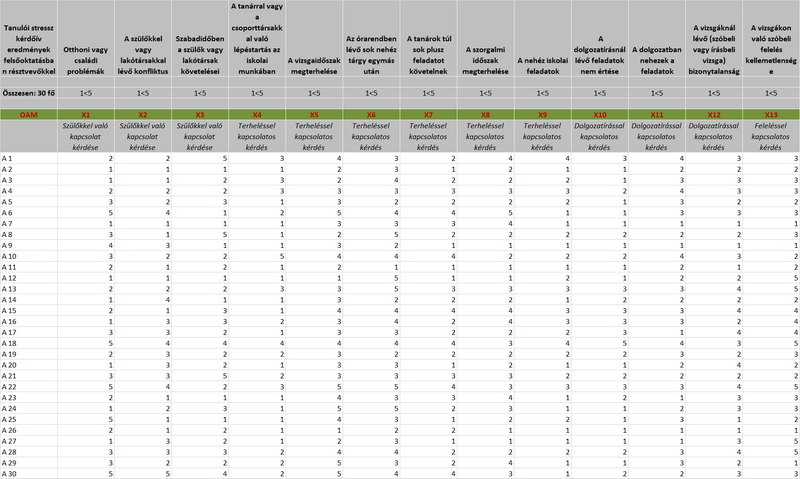This screenshot has width=800, height=479.
Task: Select row label A 18
Action: coord(29,343)
